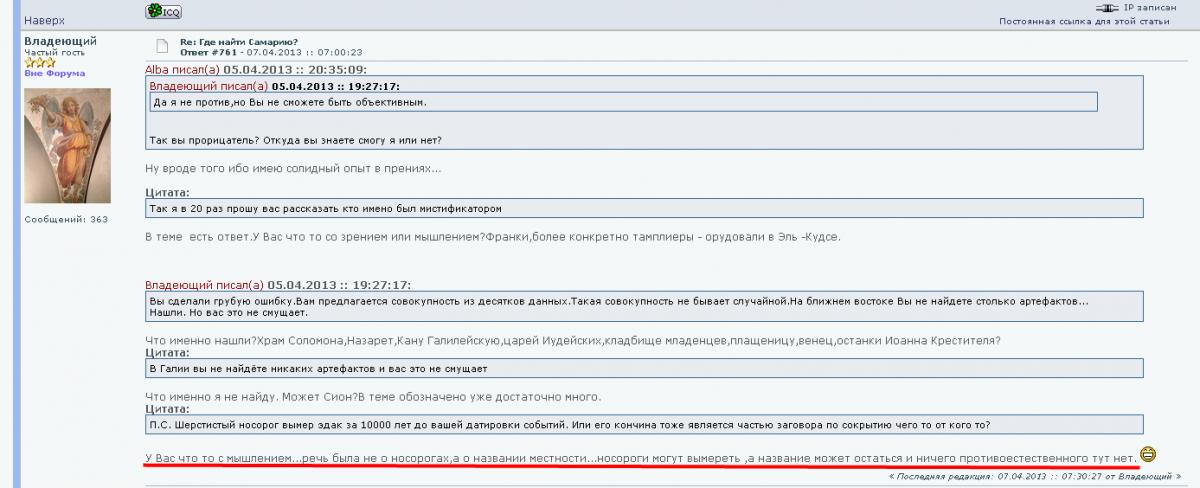
Task: Open the angel avatar image
Action: [x=67, y=145]
